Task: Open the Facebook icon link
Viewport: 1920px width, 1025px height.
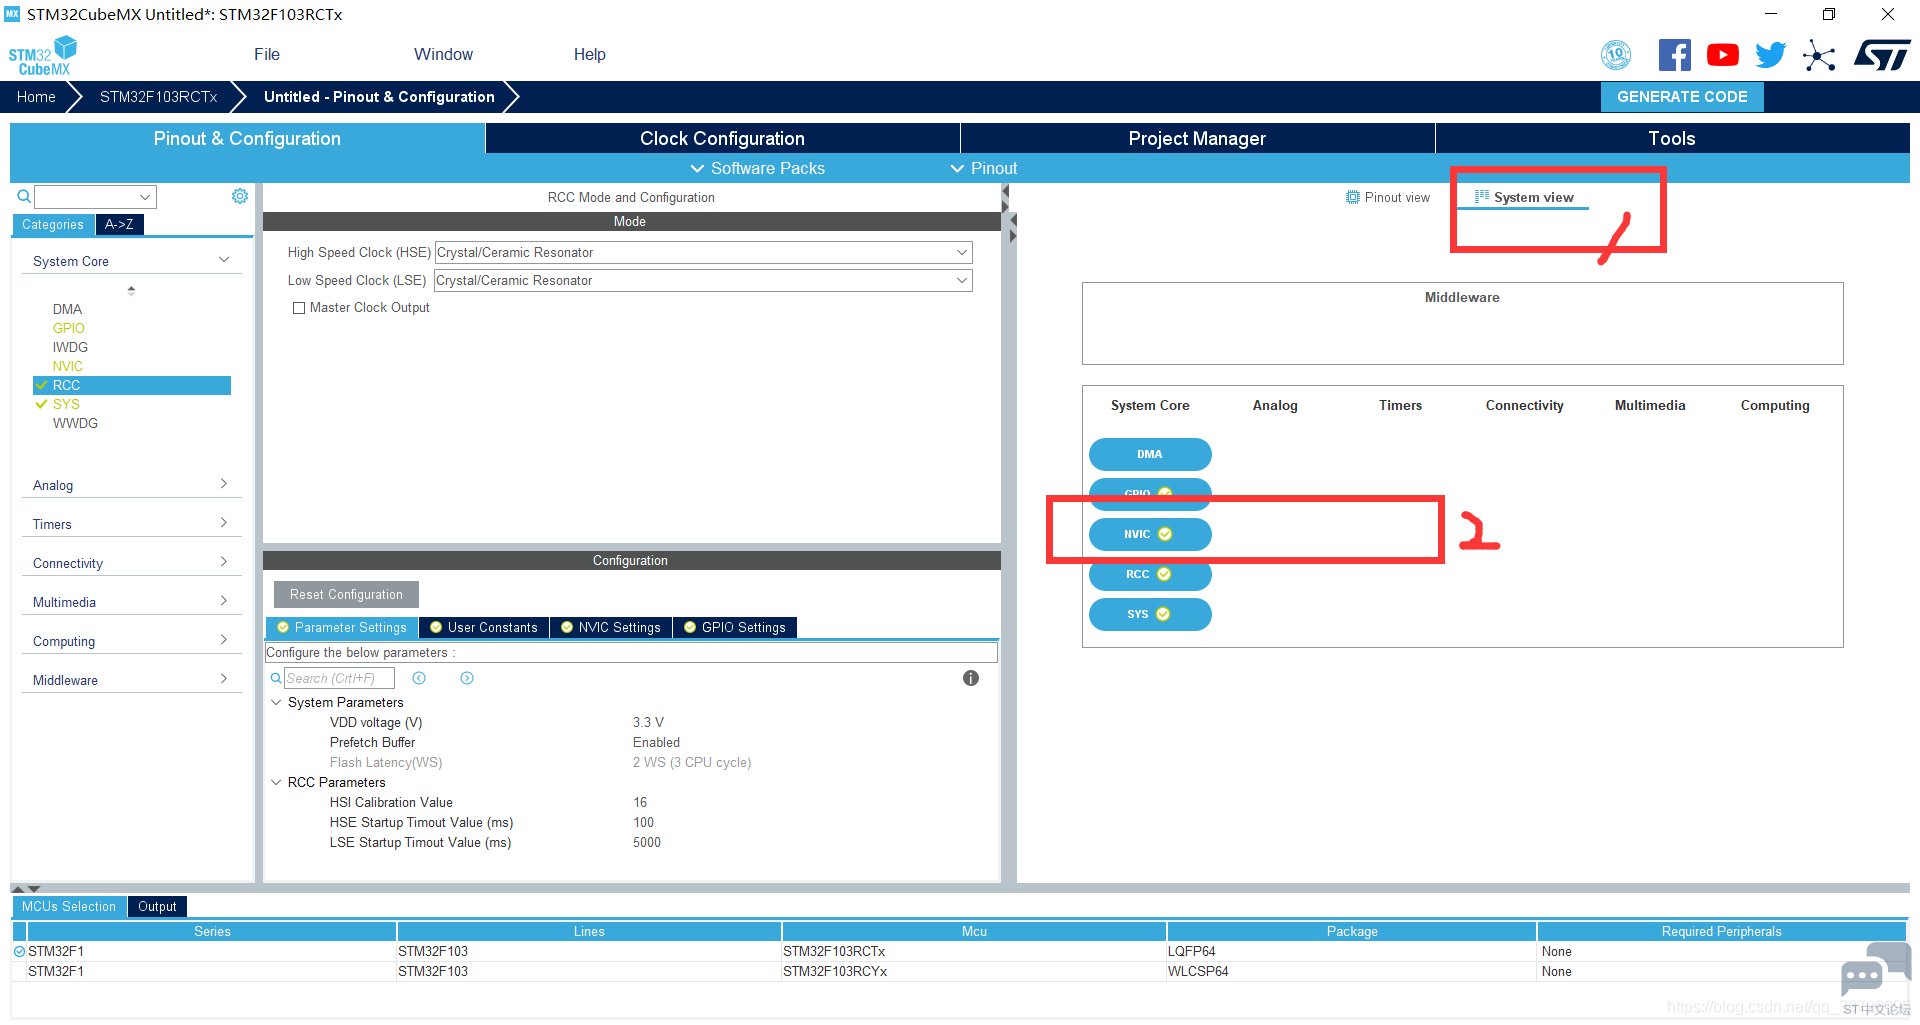Action: coord(1674,55)
